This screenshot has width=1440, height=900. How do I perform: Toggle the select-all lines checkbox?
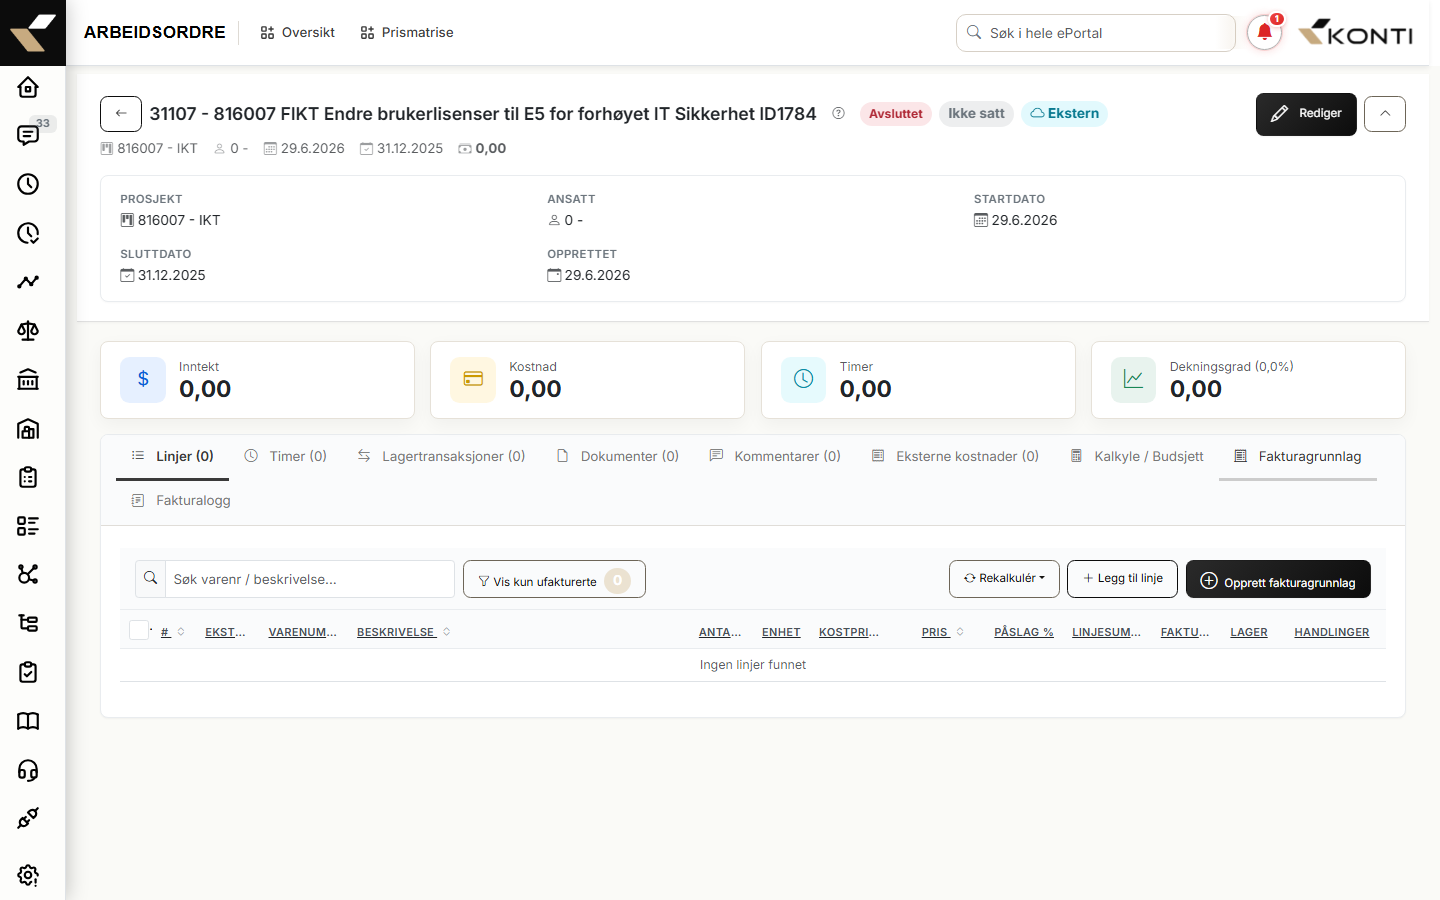coord(140,630)
